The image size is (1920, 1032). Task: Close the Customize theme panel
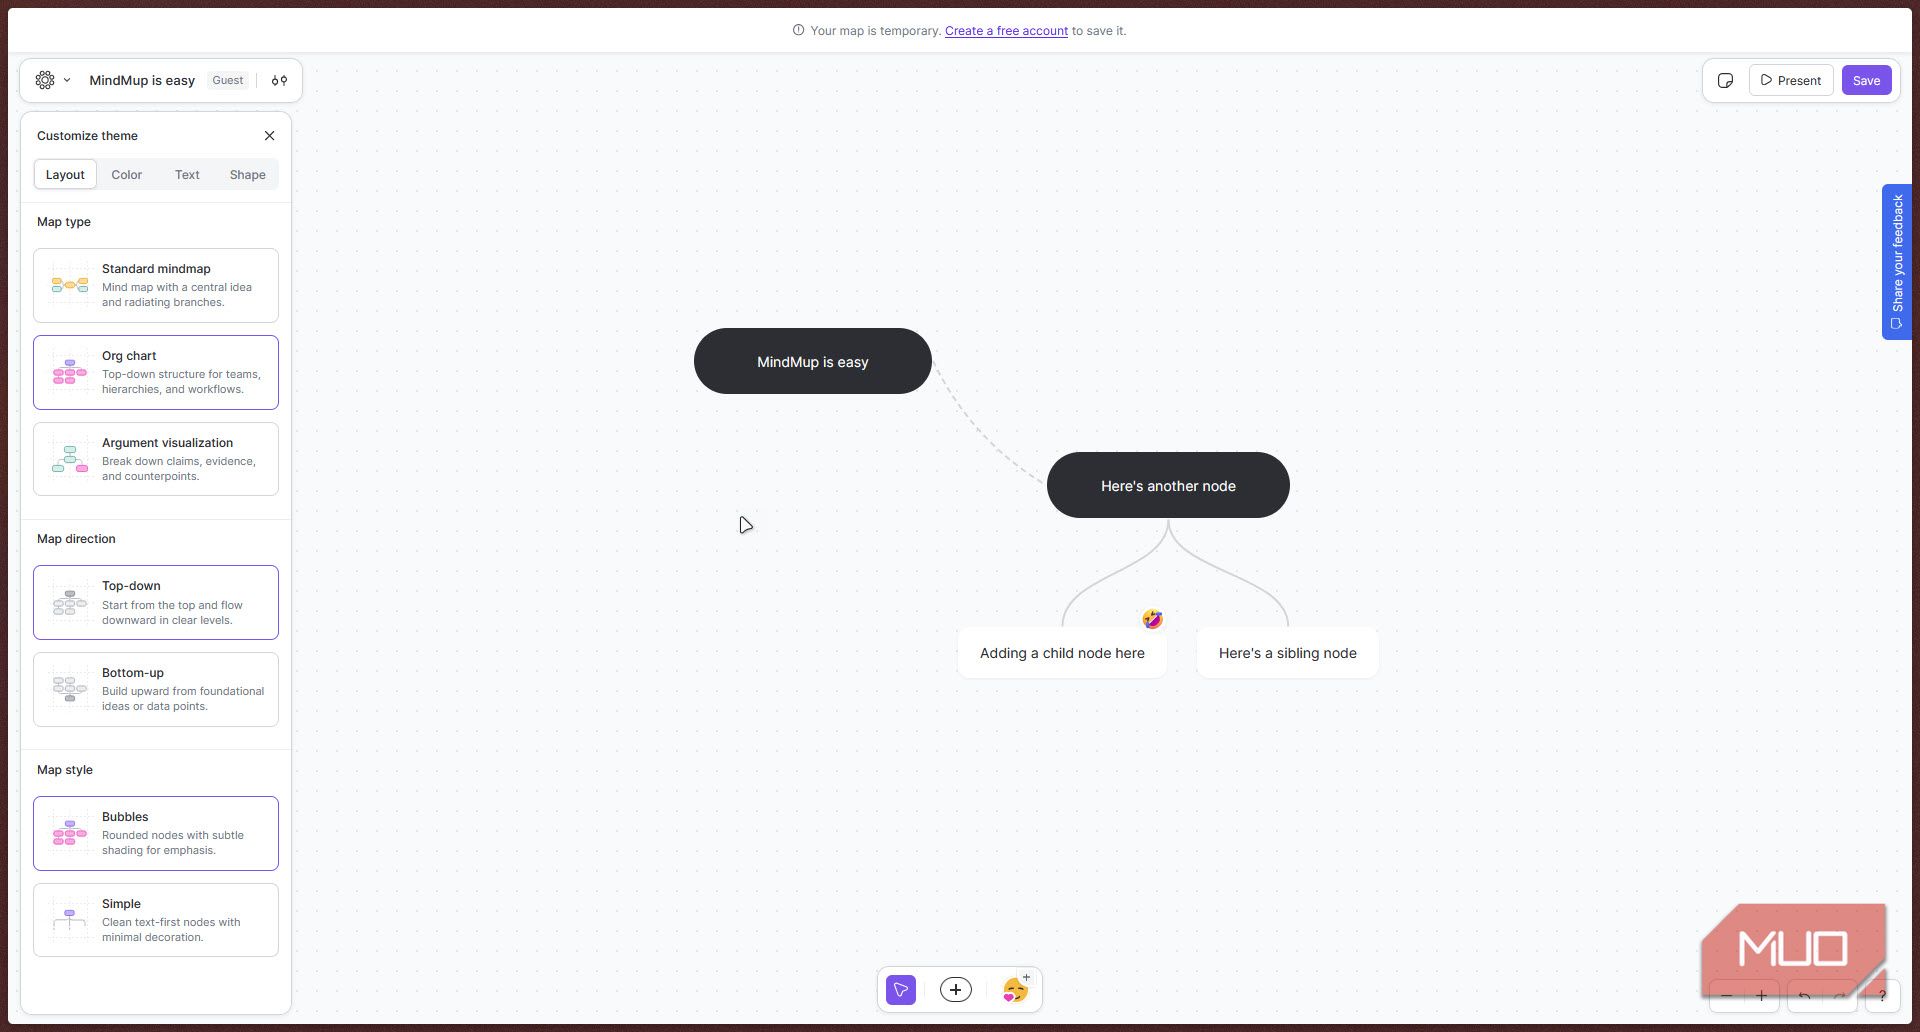[x=269, y=136]
